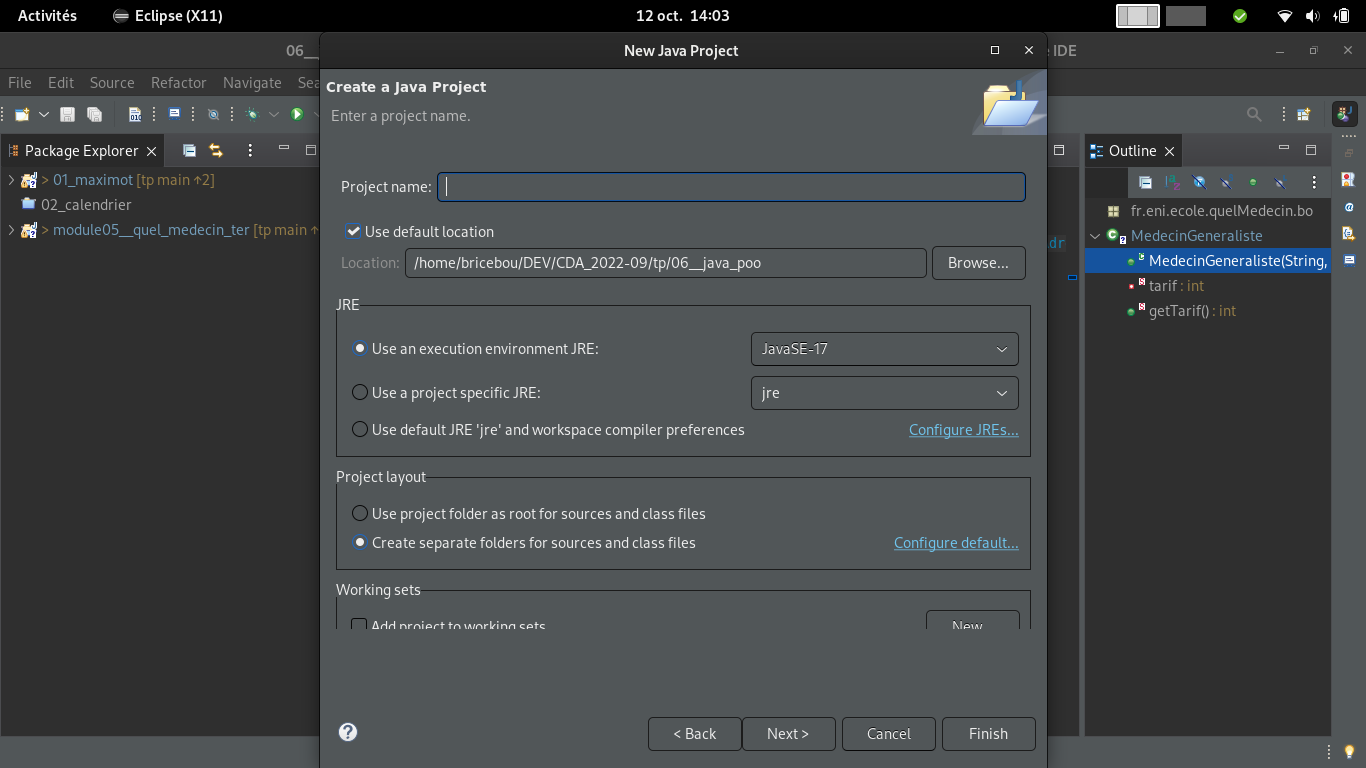Click the help question mark icon
This screenshot has height=768, width=1366.
[x=348, y=732]
